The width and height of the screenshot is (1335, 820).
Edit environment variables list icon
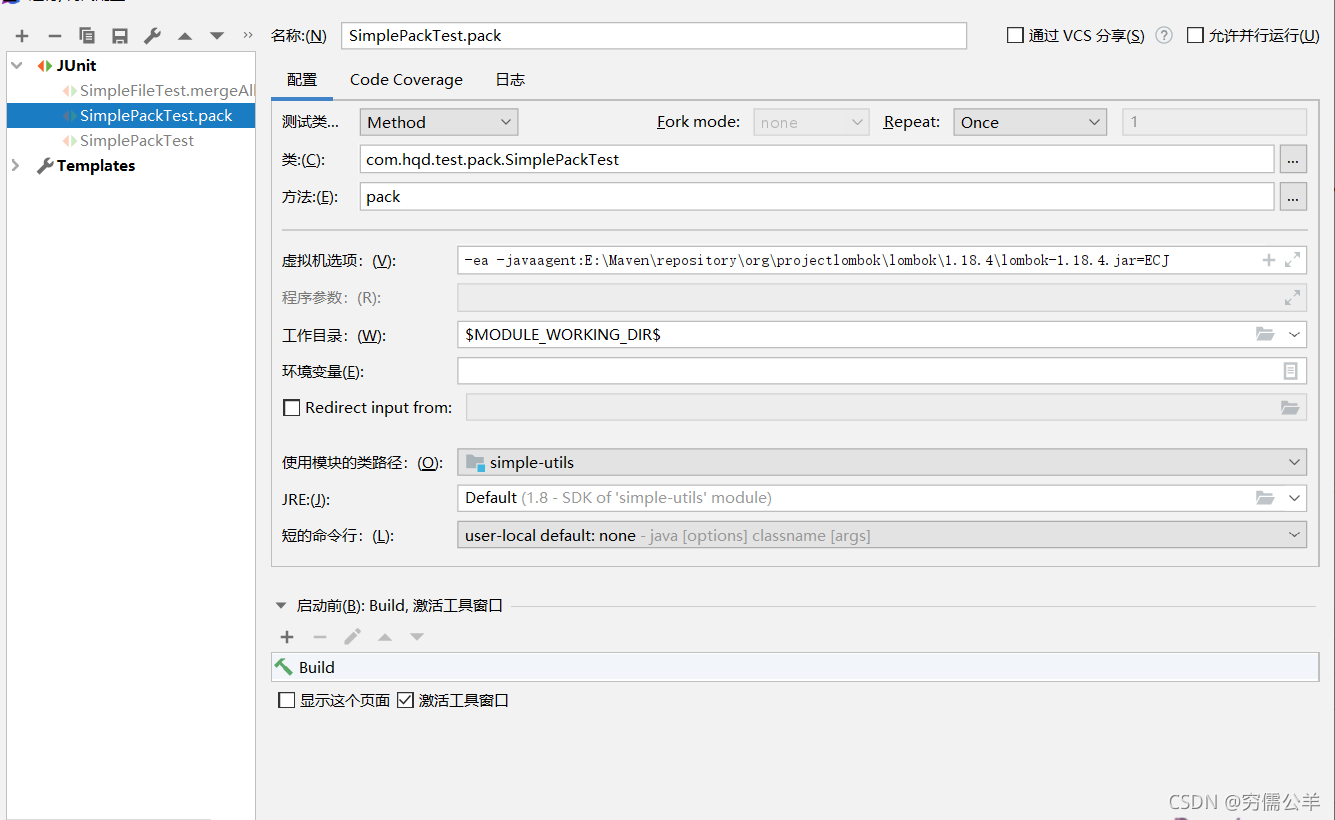(1290, 371)
